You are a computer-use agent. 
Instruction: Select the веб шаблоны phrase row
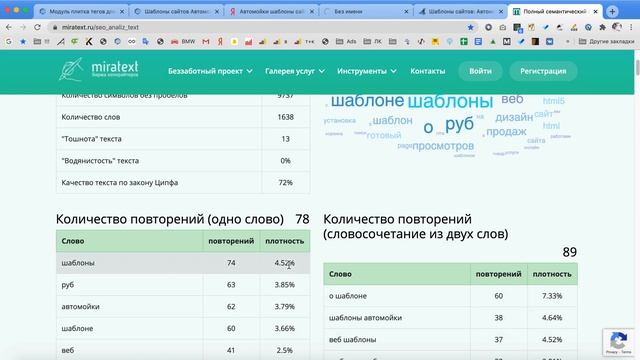(450, 340)
